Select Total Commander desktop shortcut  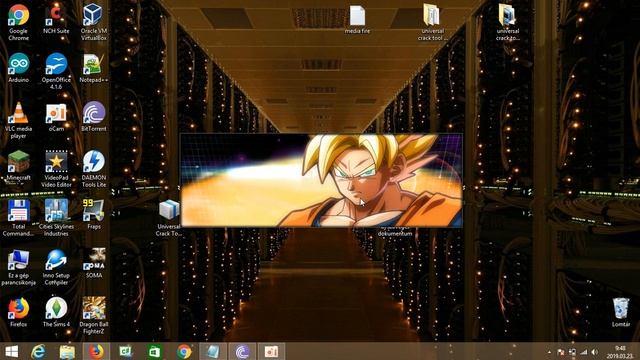coord(18,218)
